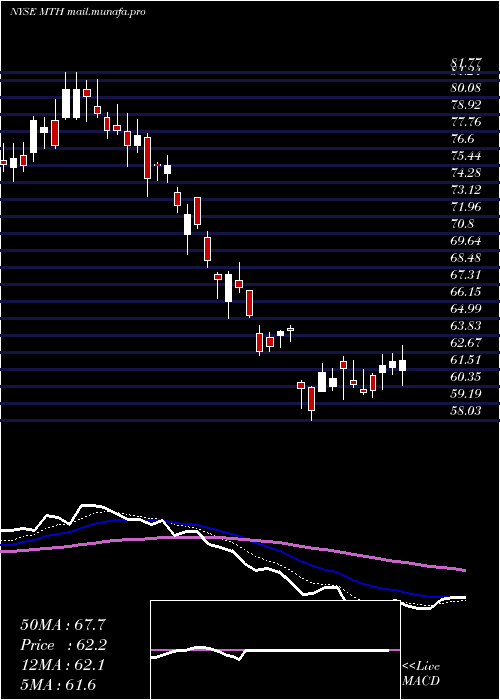This screenshot has width=500, height=700.
Task: Click the 75.44 price axis label
Action: (466, 156)
